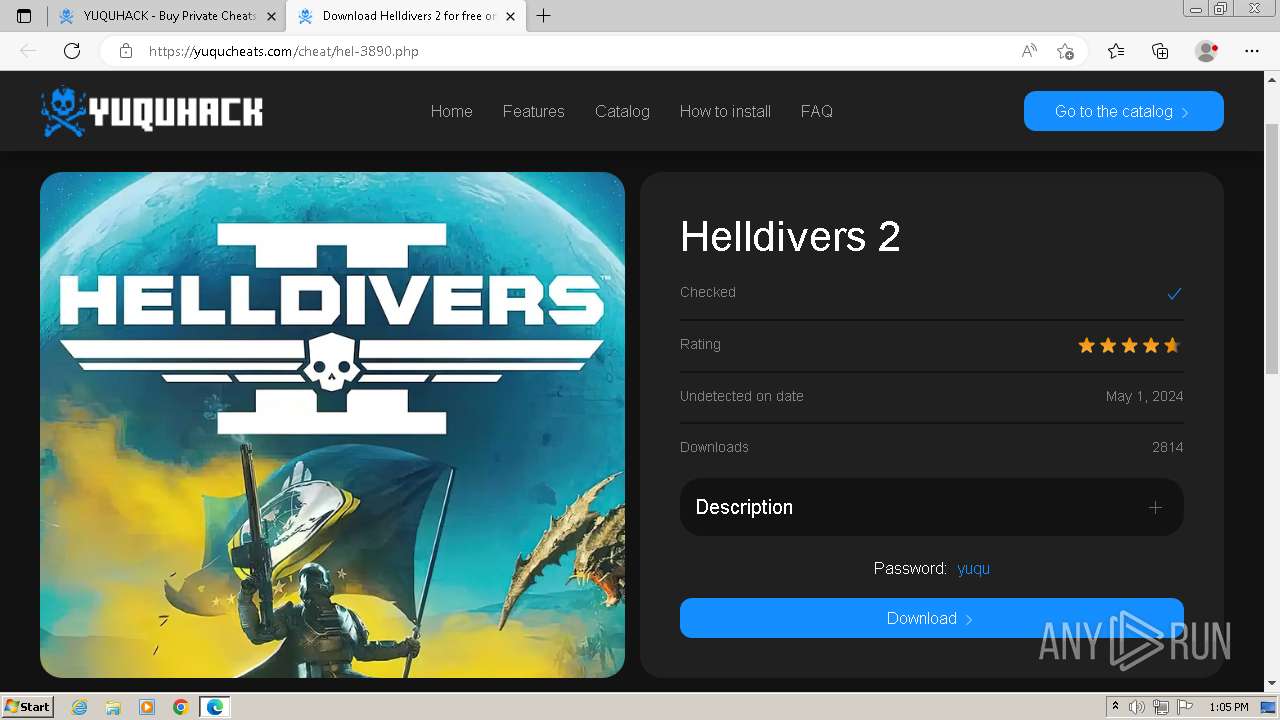Screen dimensions: 1280x720
Task: Click the 1:05 PM system clock
Action: 1228,707
